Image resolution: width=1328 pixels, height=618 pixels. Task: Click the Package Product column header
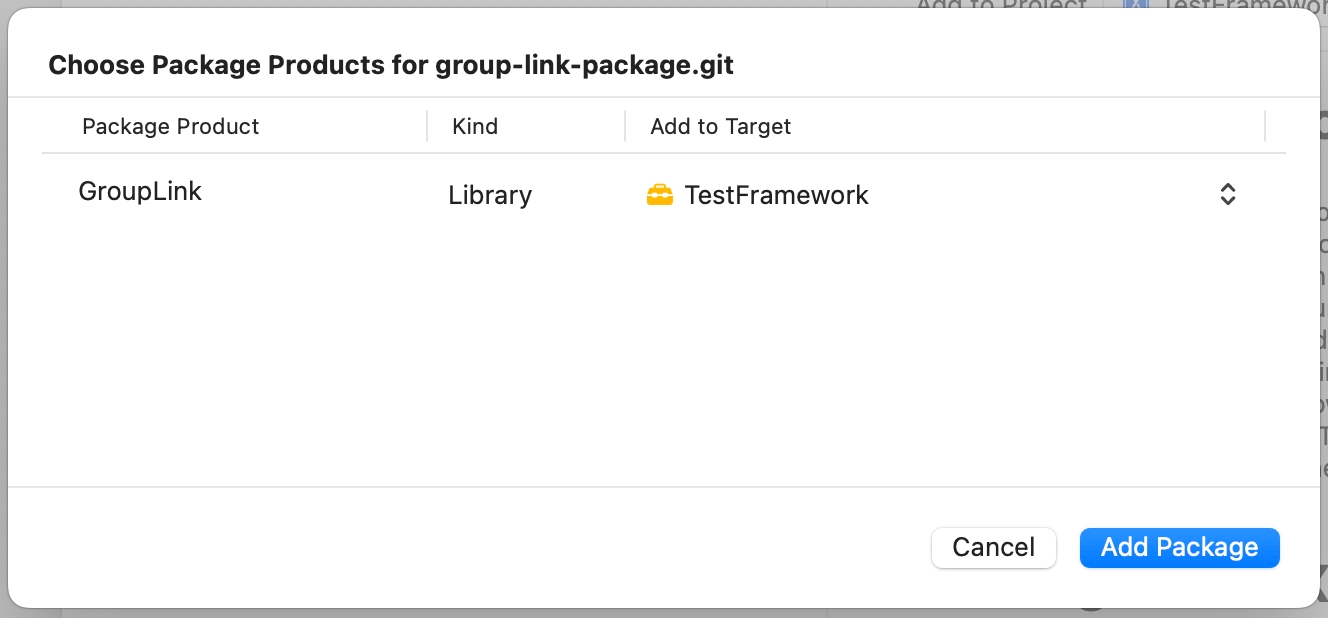[170, 127]
